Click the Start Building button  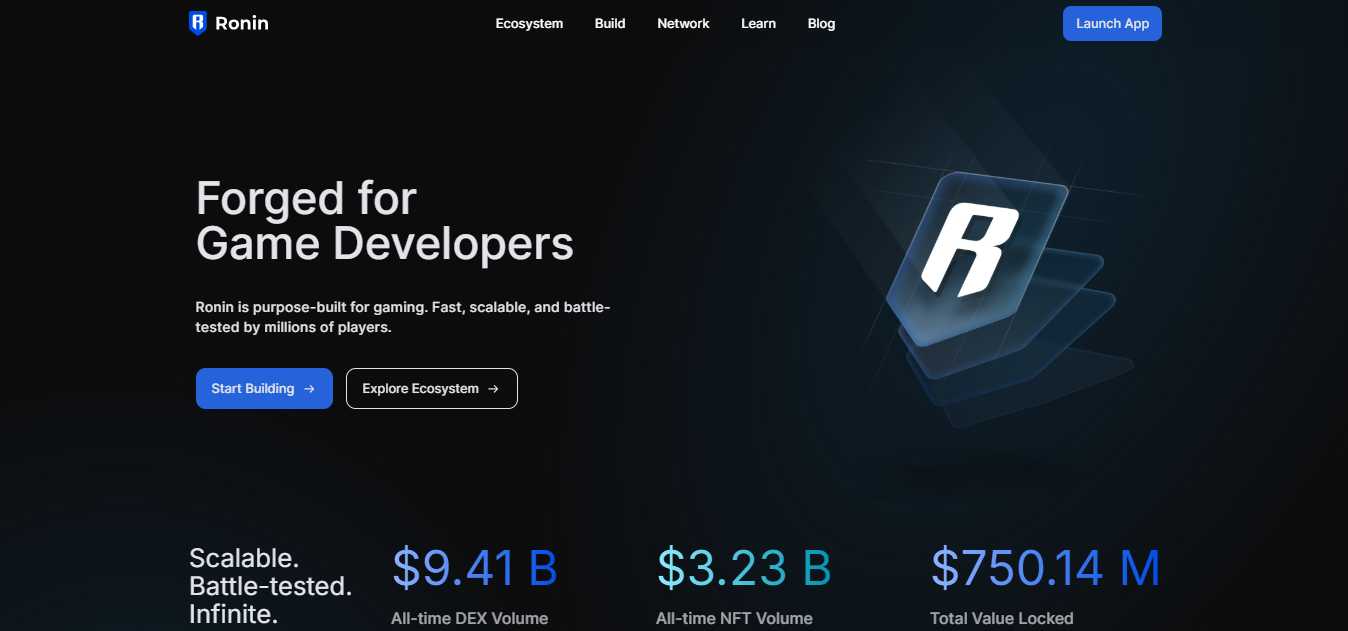(x=264, y=388)
